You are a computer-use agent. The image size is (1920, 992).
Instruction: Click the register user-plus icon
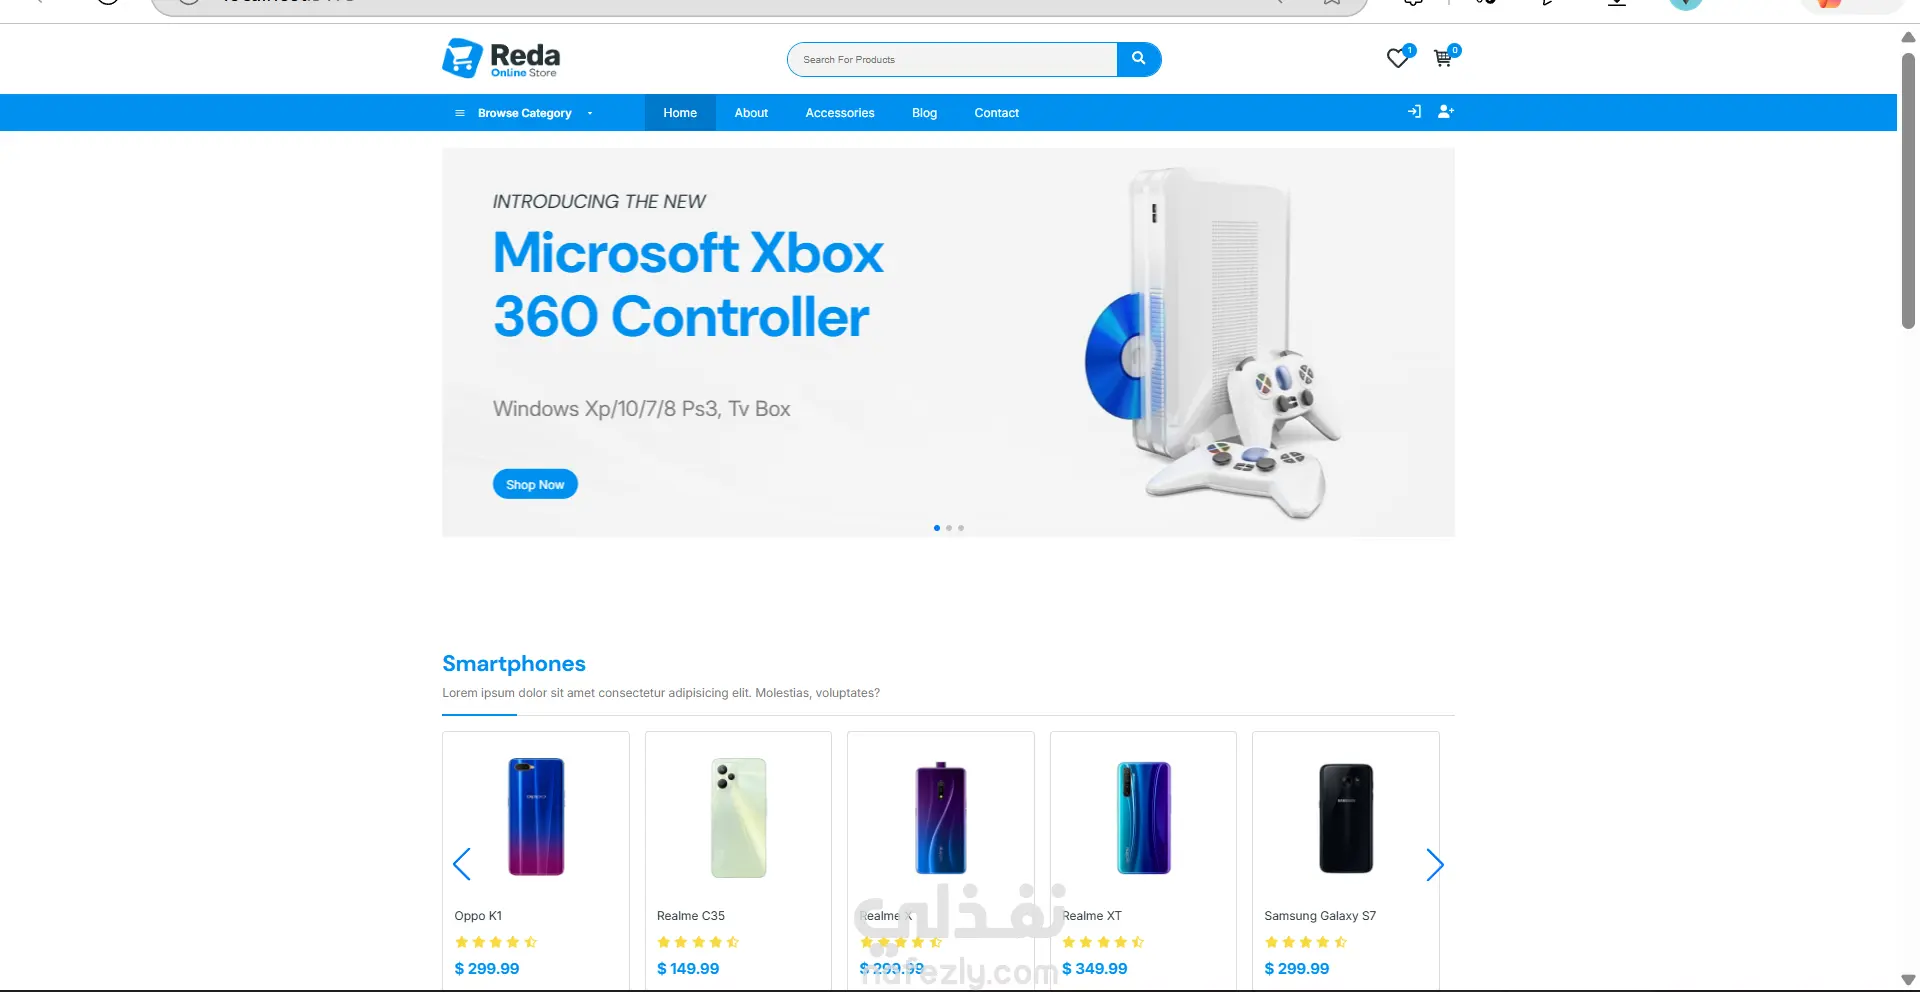click(1446, 112)
